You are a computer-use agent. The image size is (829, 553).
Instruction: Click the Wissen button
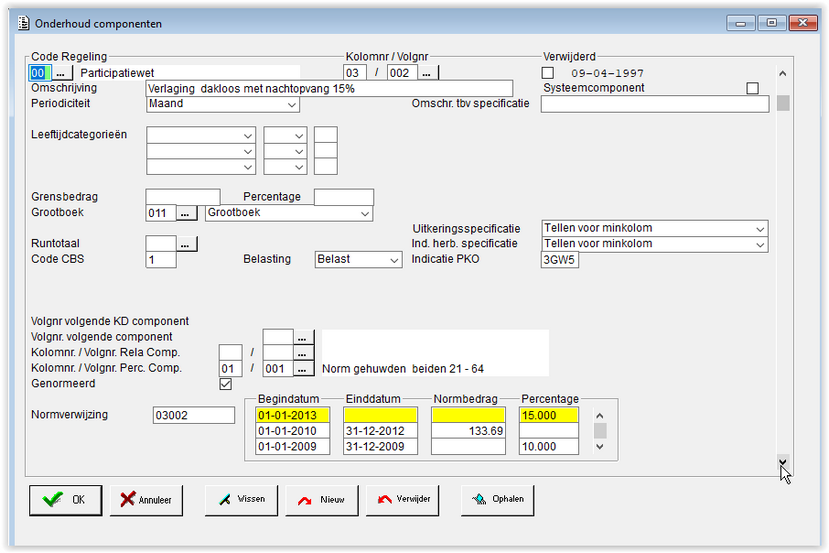pyautogui.click(x=241, y=500)
